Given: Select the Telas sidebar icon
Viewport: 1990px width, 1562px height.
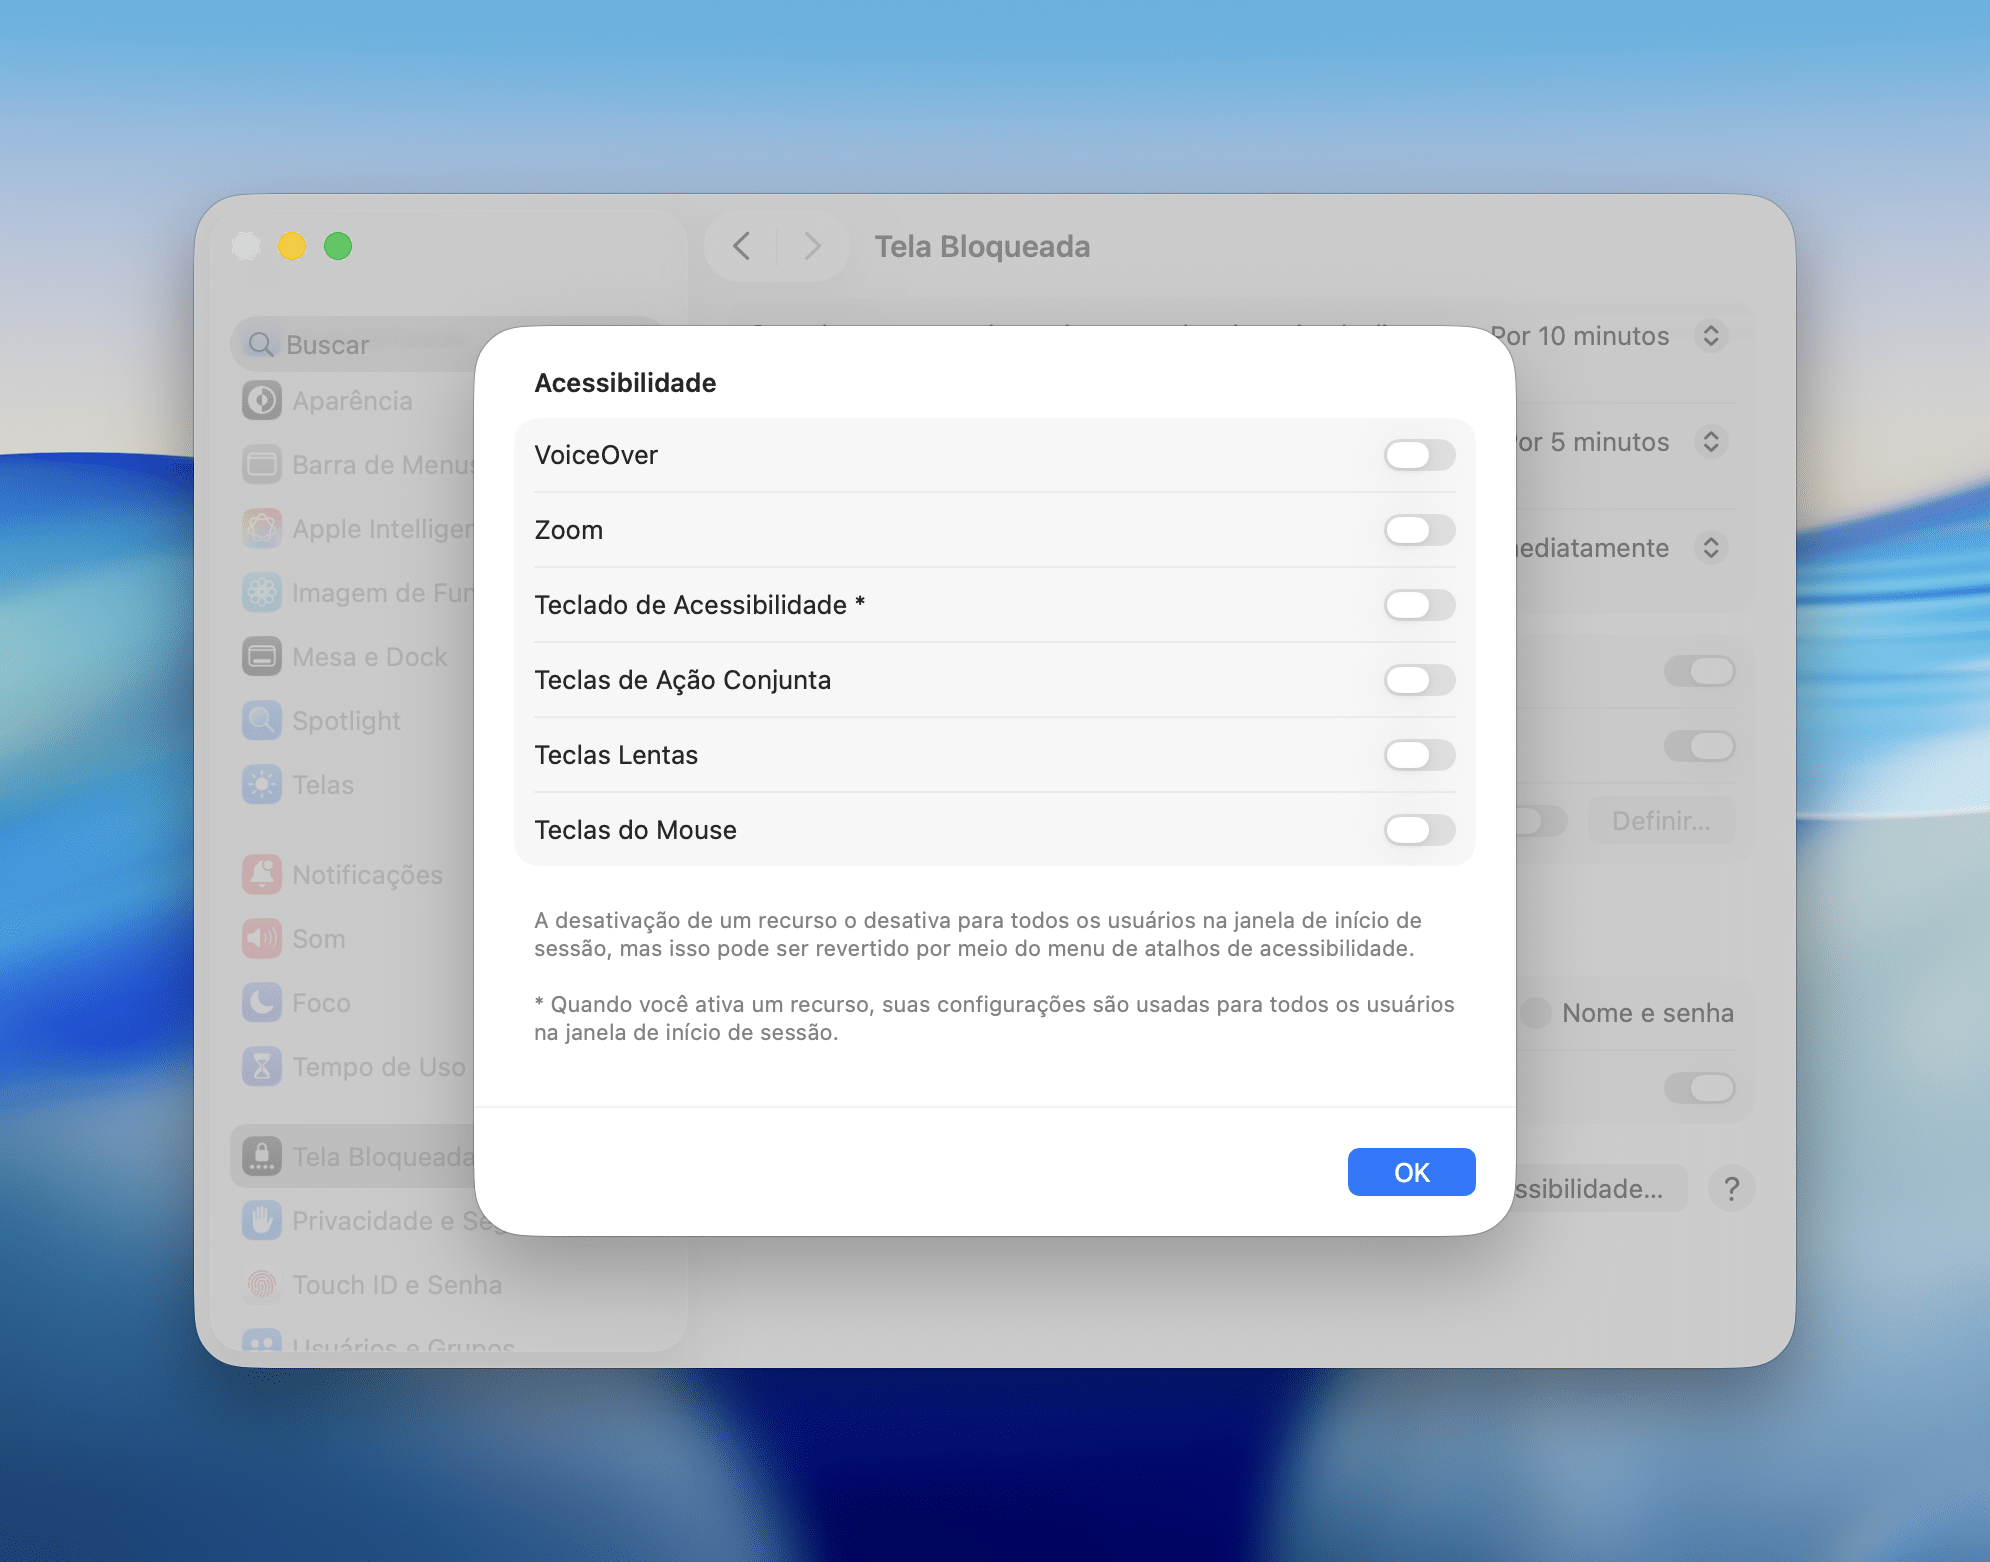Looking at the screenshot, I should click(x=261, y=784).
